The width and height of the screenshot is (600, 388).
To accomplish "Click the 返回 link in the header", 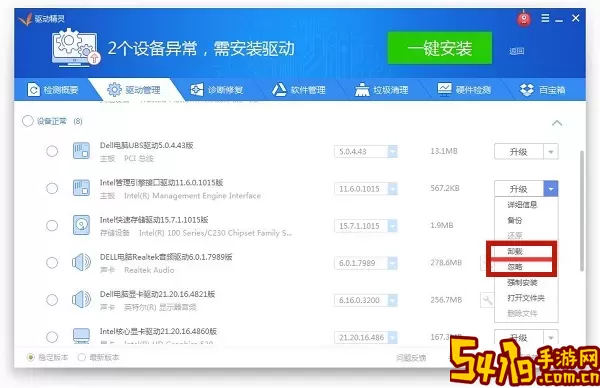I will [516, 51].
